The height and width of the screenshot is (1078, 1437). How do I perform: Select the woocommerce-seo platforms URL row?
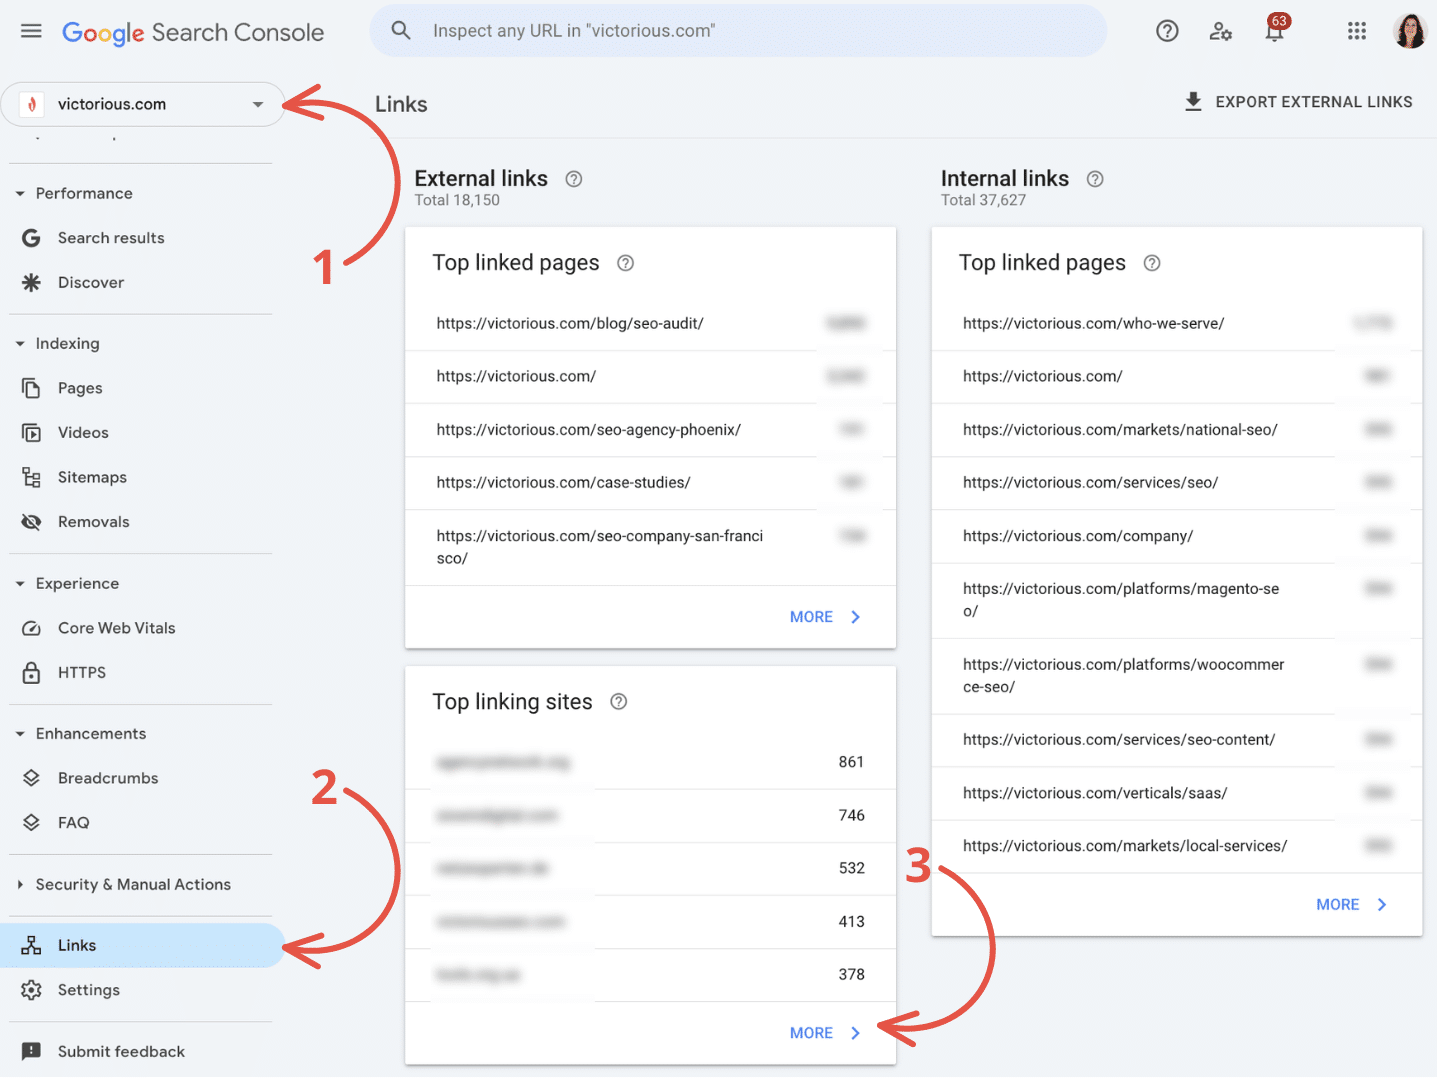(x=1177, y=676)
